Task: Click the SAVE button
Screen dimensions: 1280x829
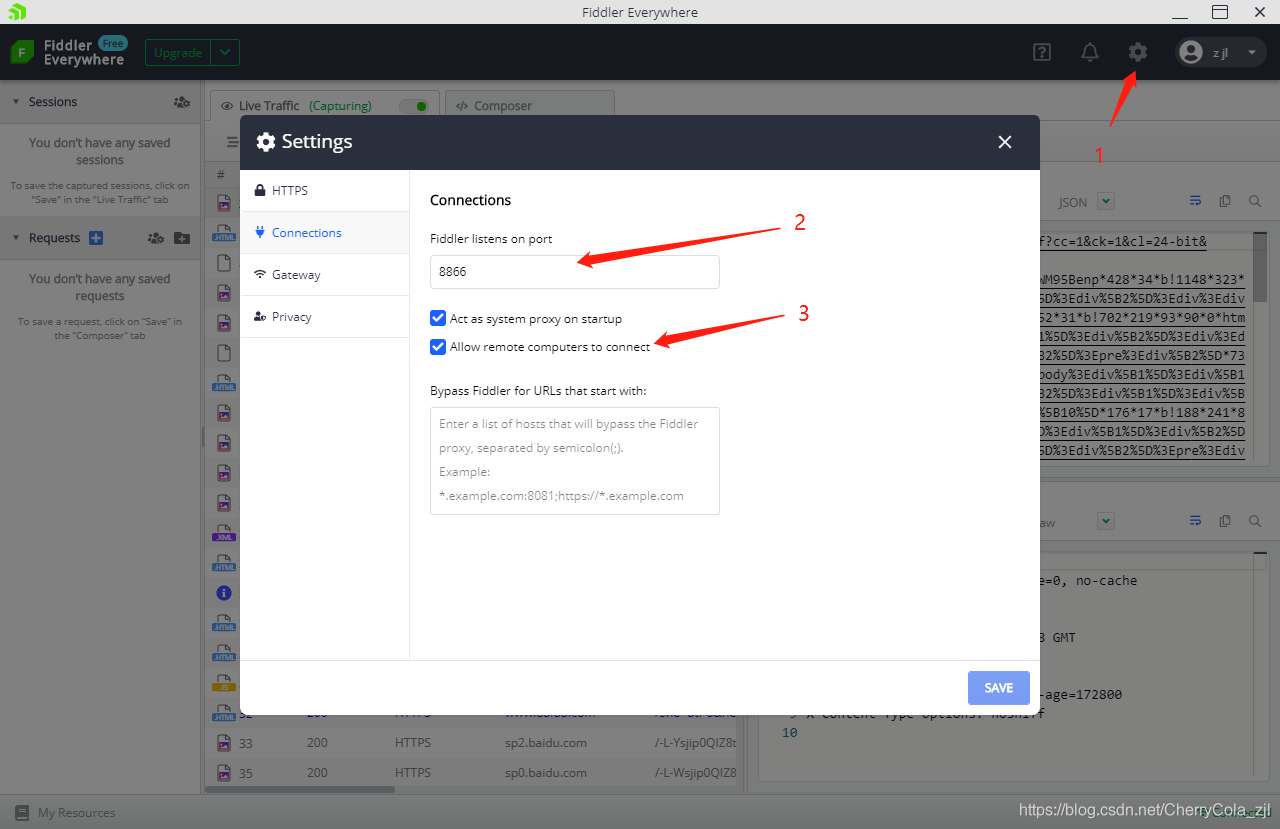Action: pyautogui.click(x=998, y=688)
